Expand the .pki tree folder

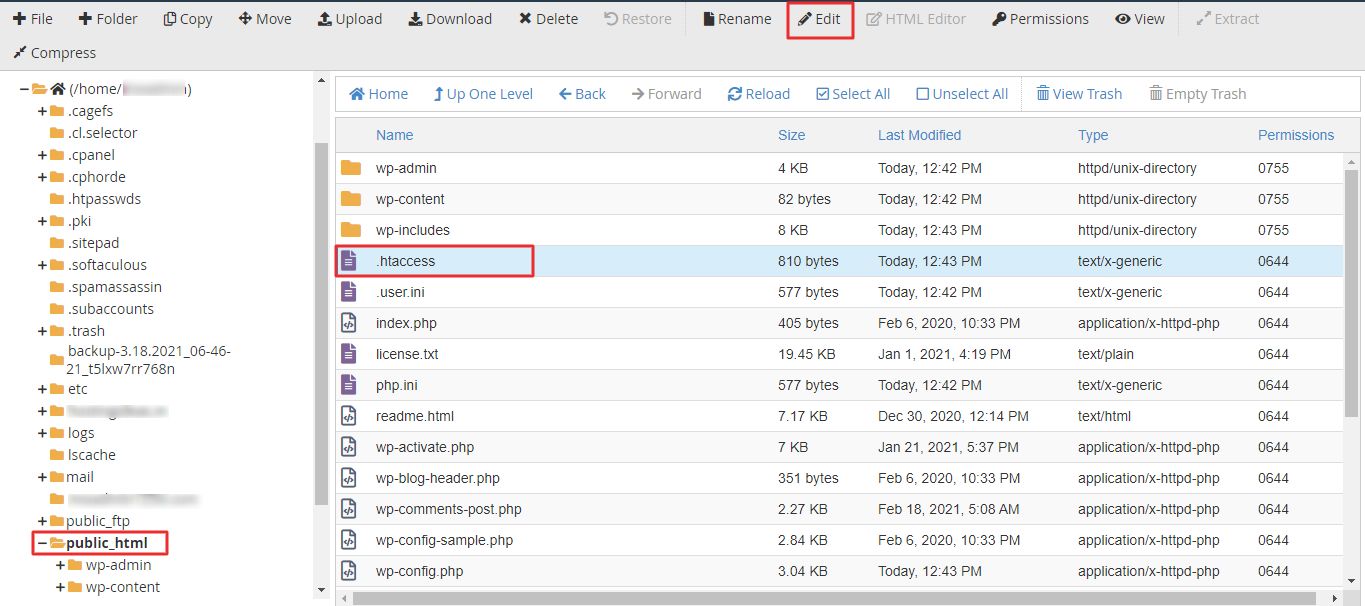coord(42,221)
